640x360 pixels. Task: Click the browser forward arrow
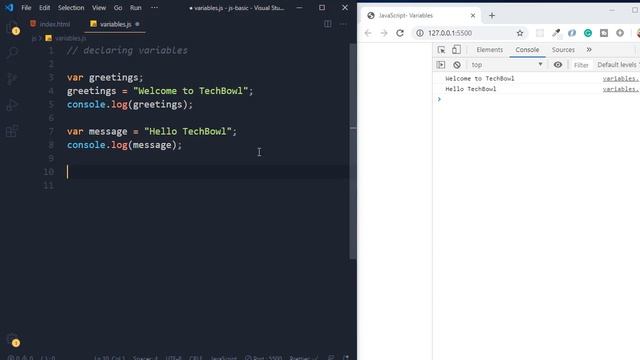pyautogui.click(x=384, y=33)
